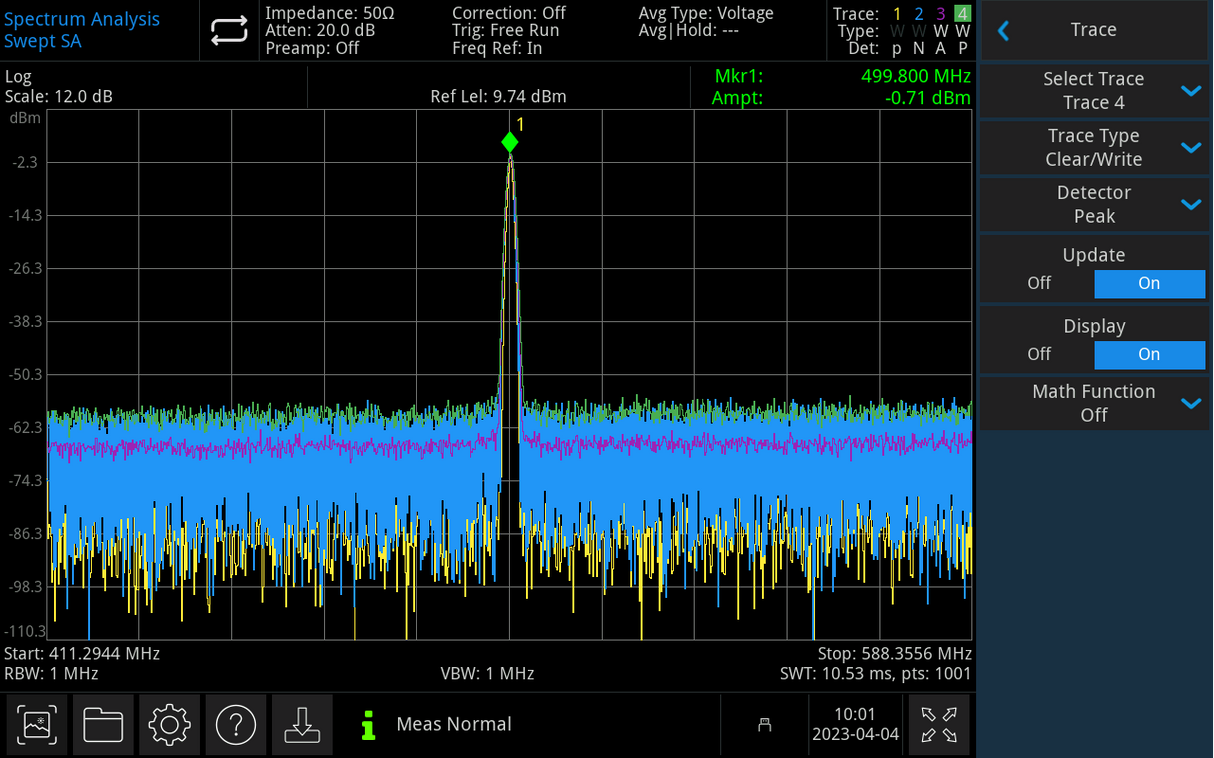Click the lock icon in status bar

pyautogui.click(x=764, y=725)
